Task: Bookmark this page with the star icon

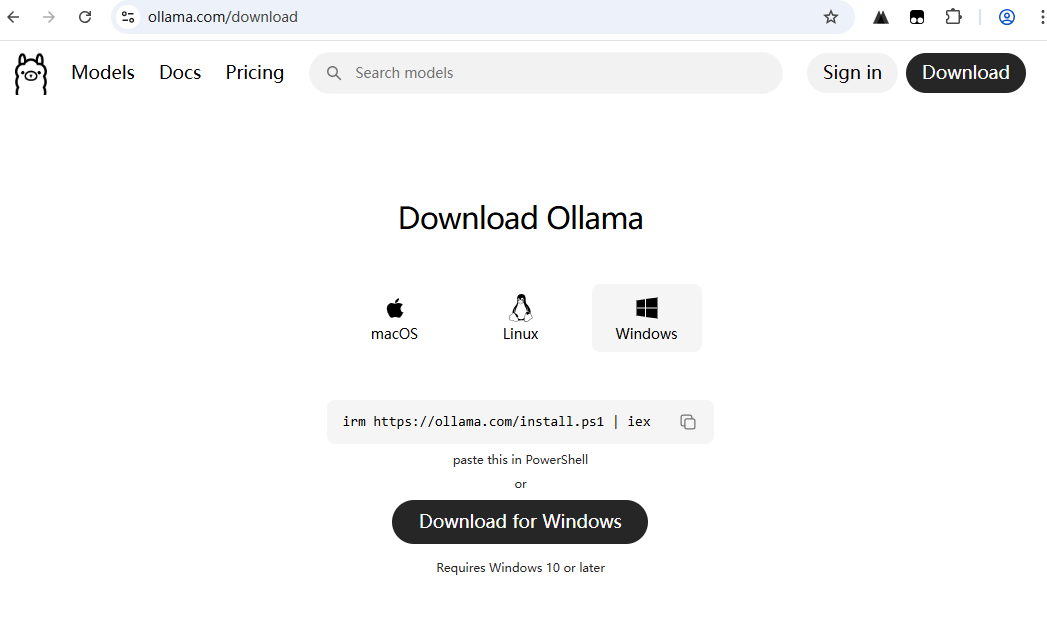Action: [830, 17]
